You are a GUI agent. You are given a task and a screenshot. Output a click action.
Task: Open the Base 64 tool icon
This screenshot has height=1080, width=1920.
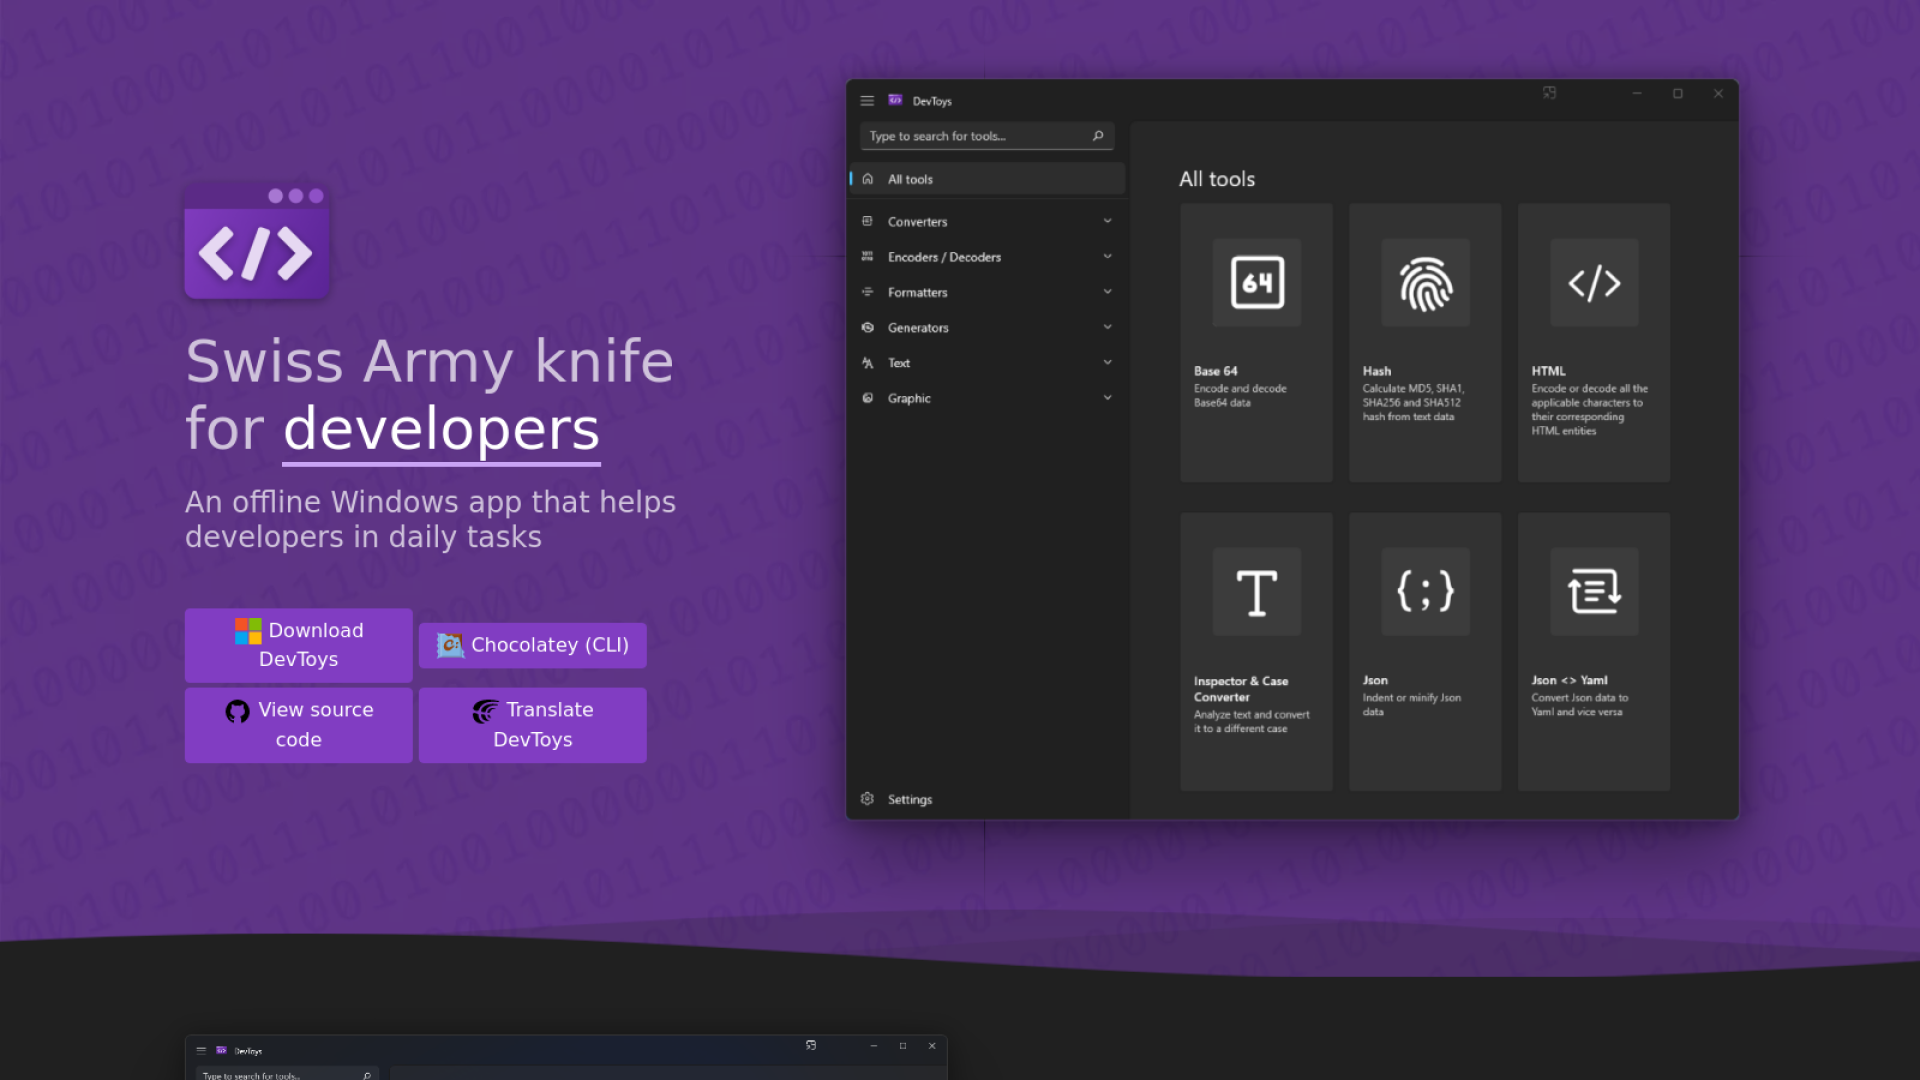click(1257, 282)
